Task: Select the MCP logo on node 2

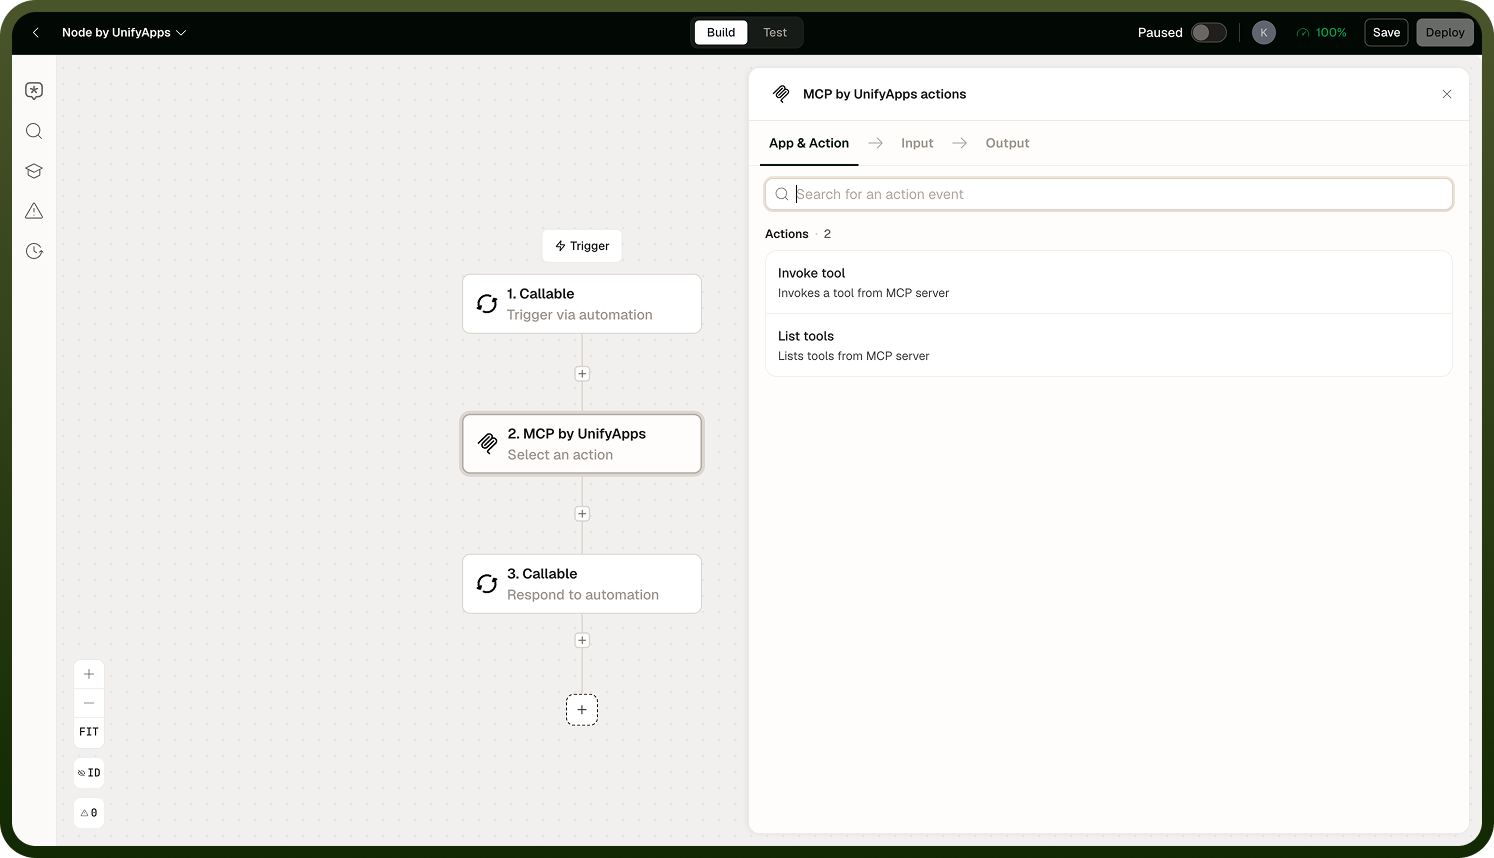Action: click(487, 444)
